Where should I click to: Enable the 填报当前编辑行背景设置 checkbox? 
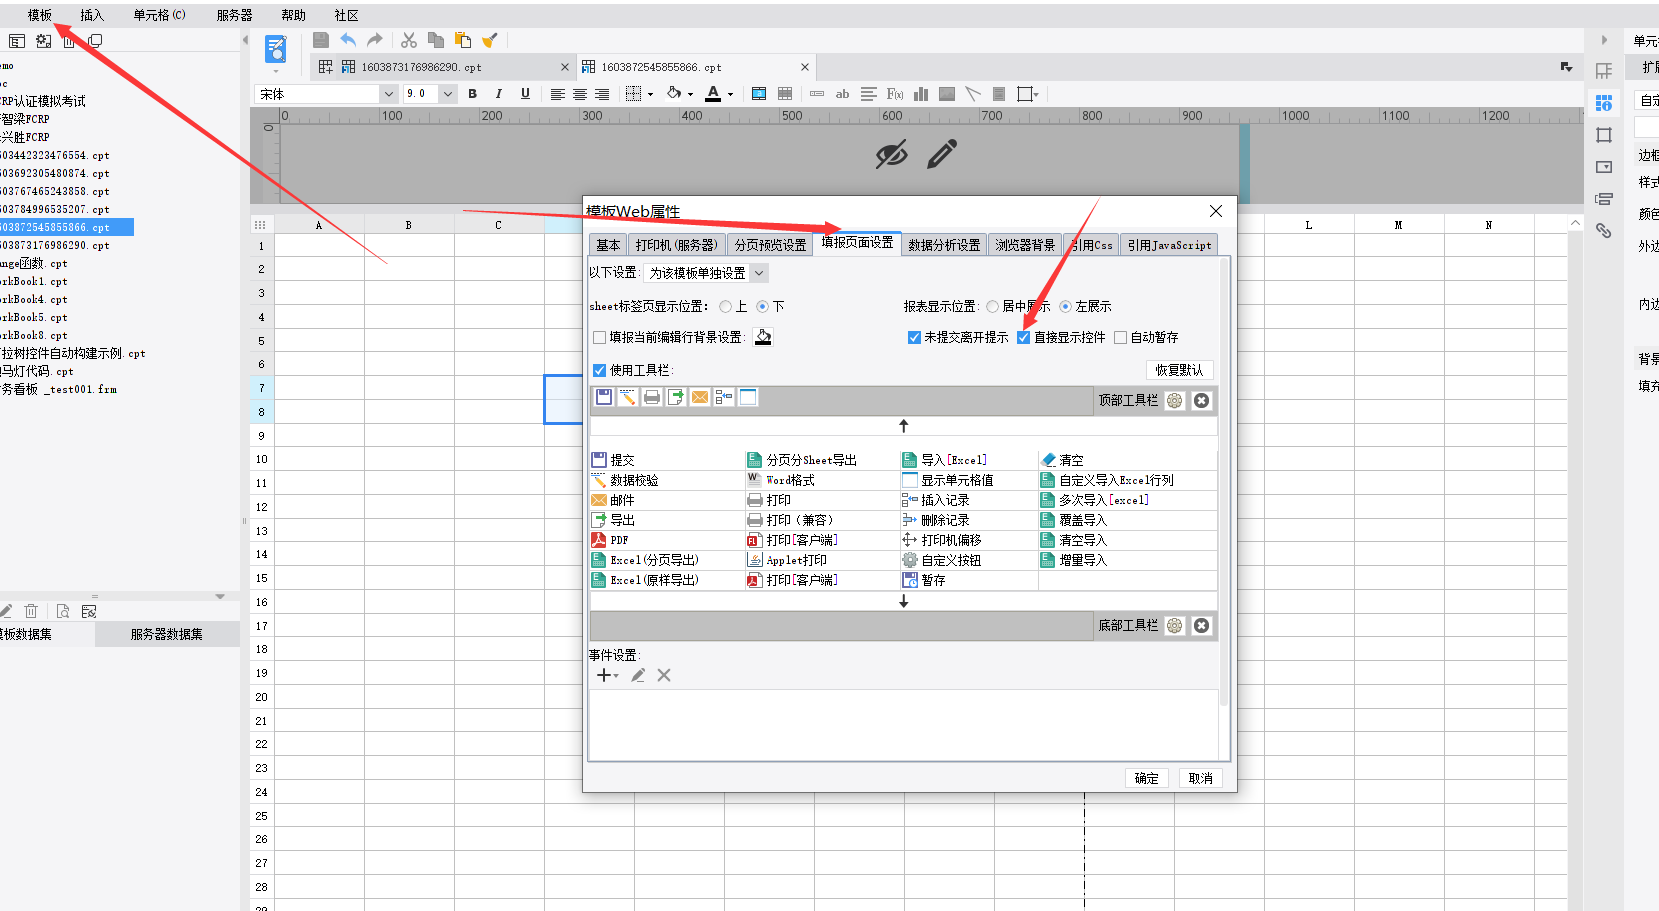(x=600, y=338)
